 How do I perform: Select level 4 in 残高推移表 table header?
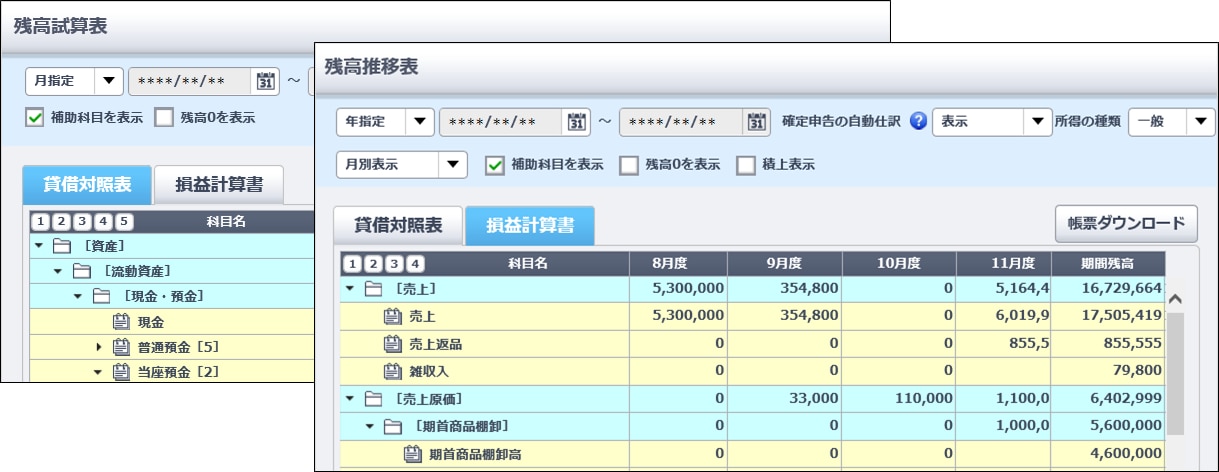coord(416,264)
